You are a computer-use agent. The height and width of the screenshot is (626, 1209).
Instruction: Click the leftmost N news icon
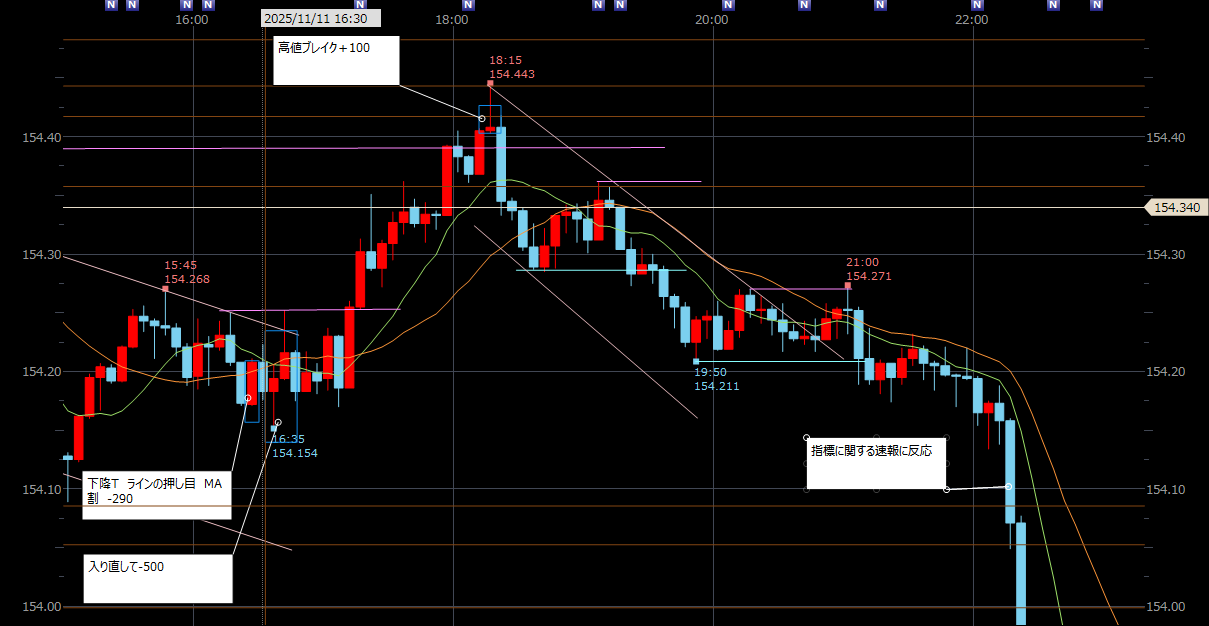click(x=111, y=5)
